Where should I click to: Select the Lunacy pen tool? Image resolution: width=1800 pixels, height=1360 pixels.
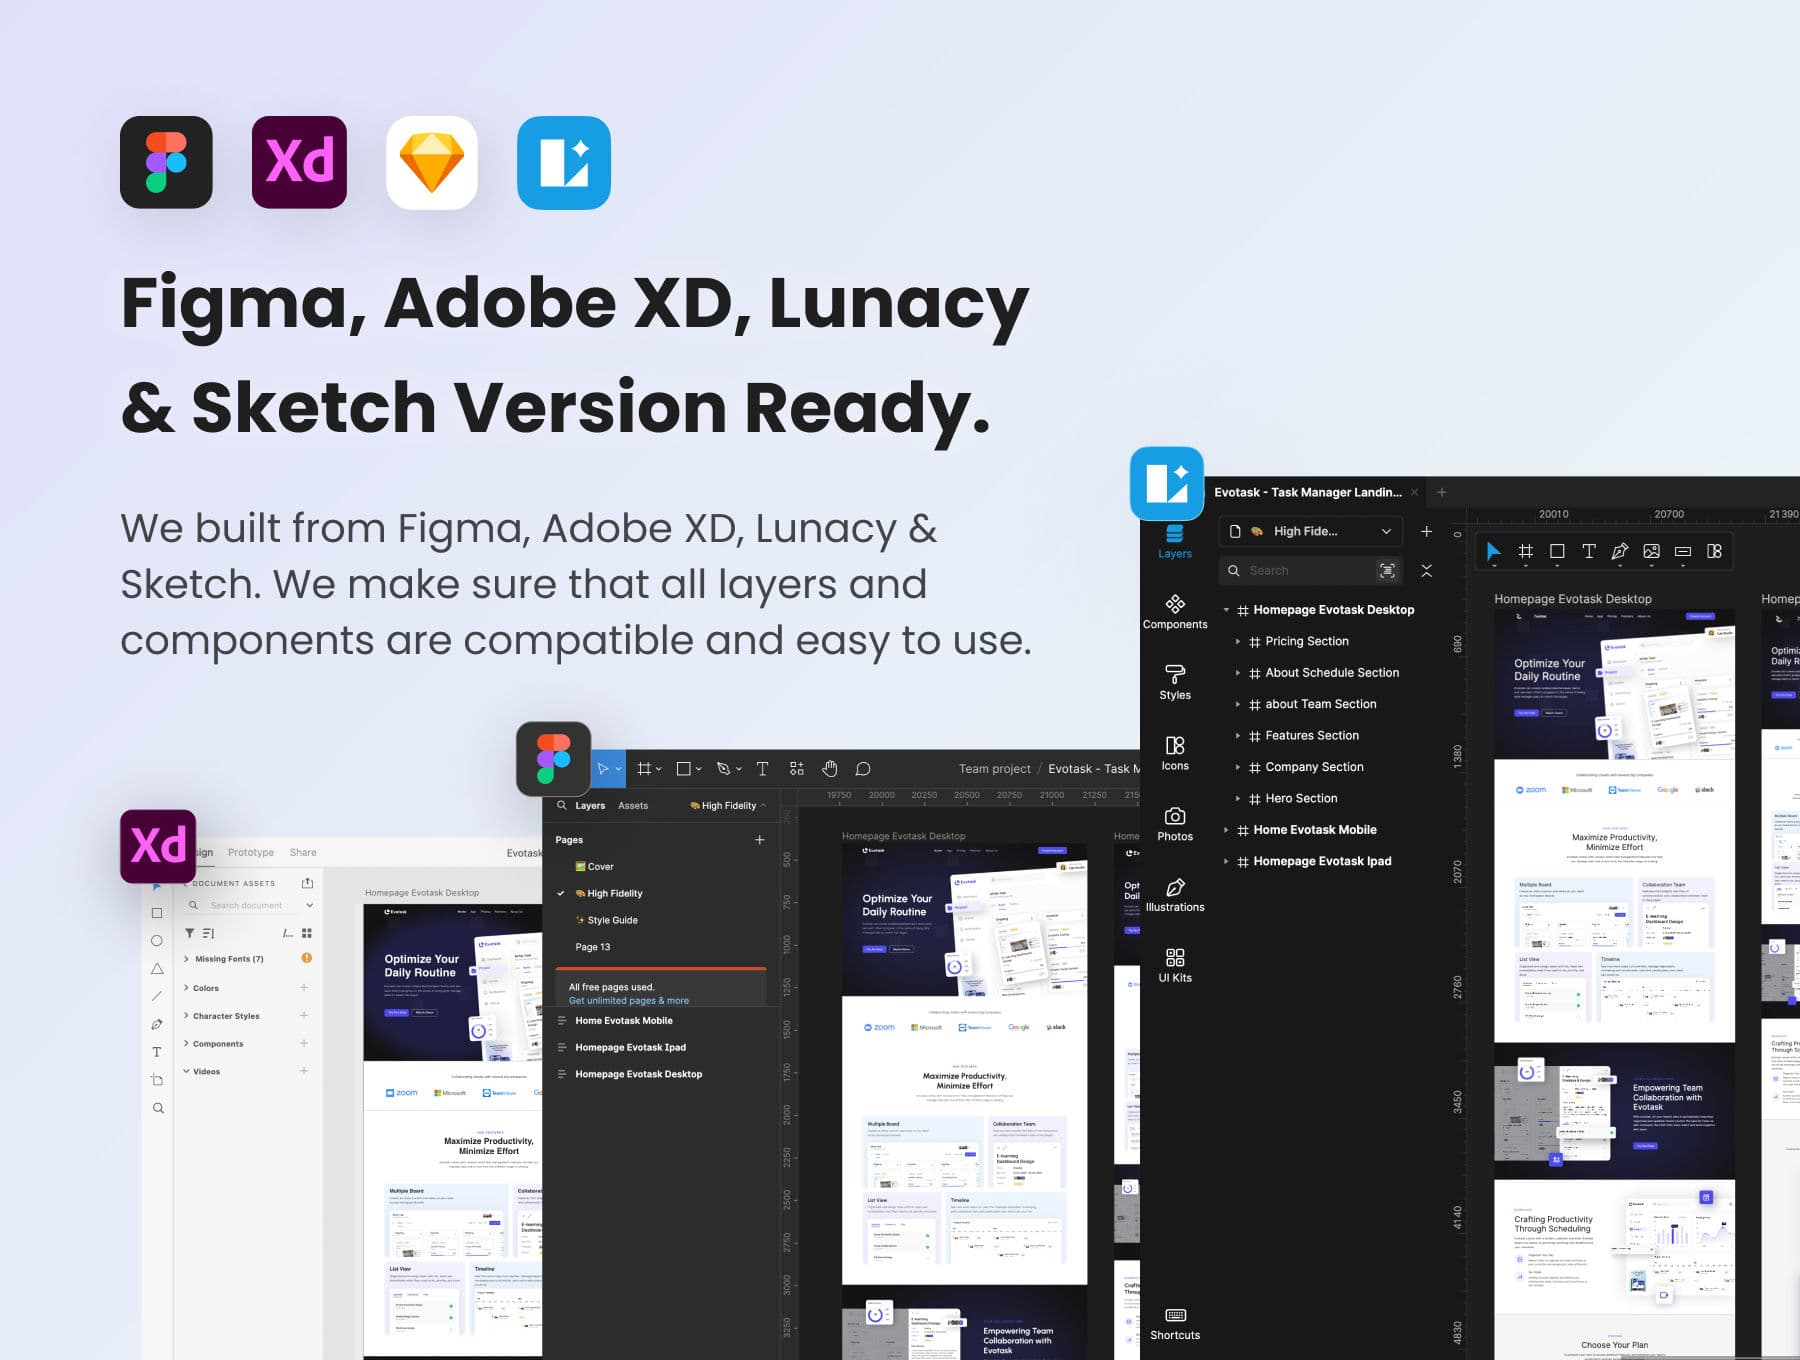tap(1620, 551)
